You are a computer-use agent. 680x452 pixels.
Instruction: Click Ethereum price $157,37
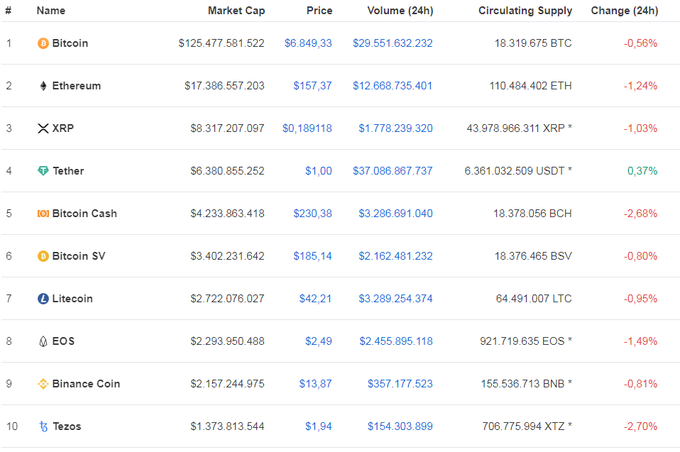coord(312,86)
